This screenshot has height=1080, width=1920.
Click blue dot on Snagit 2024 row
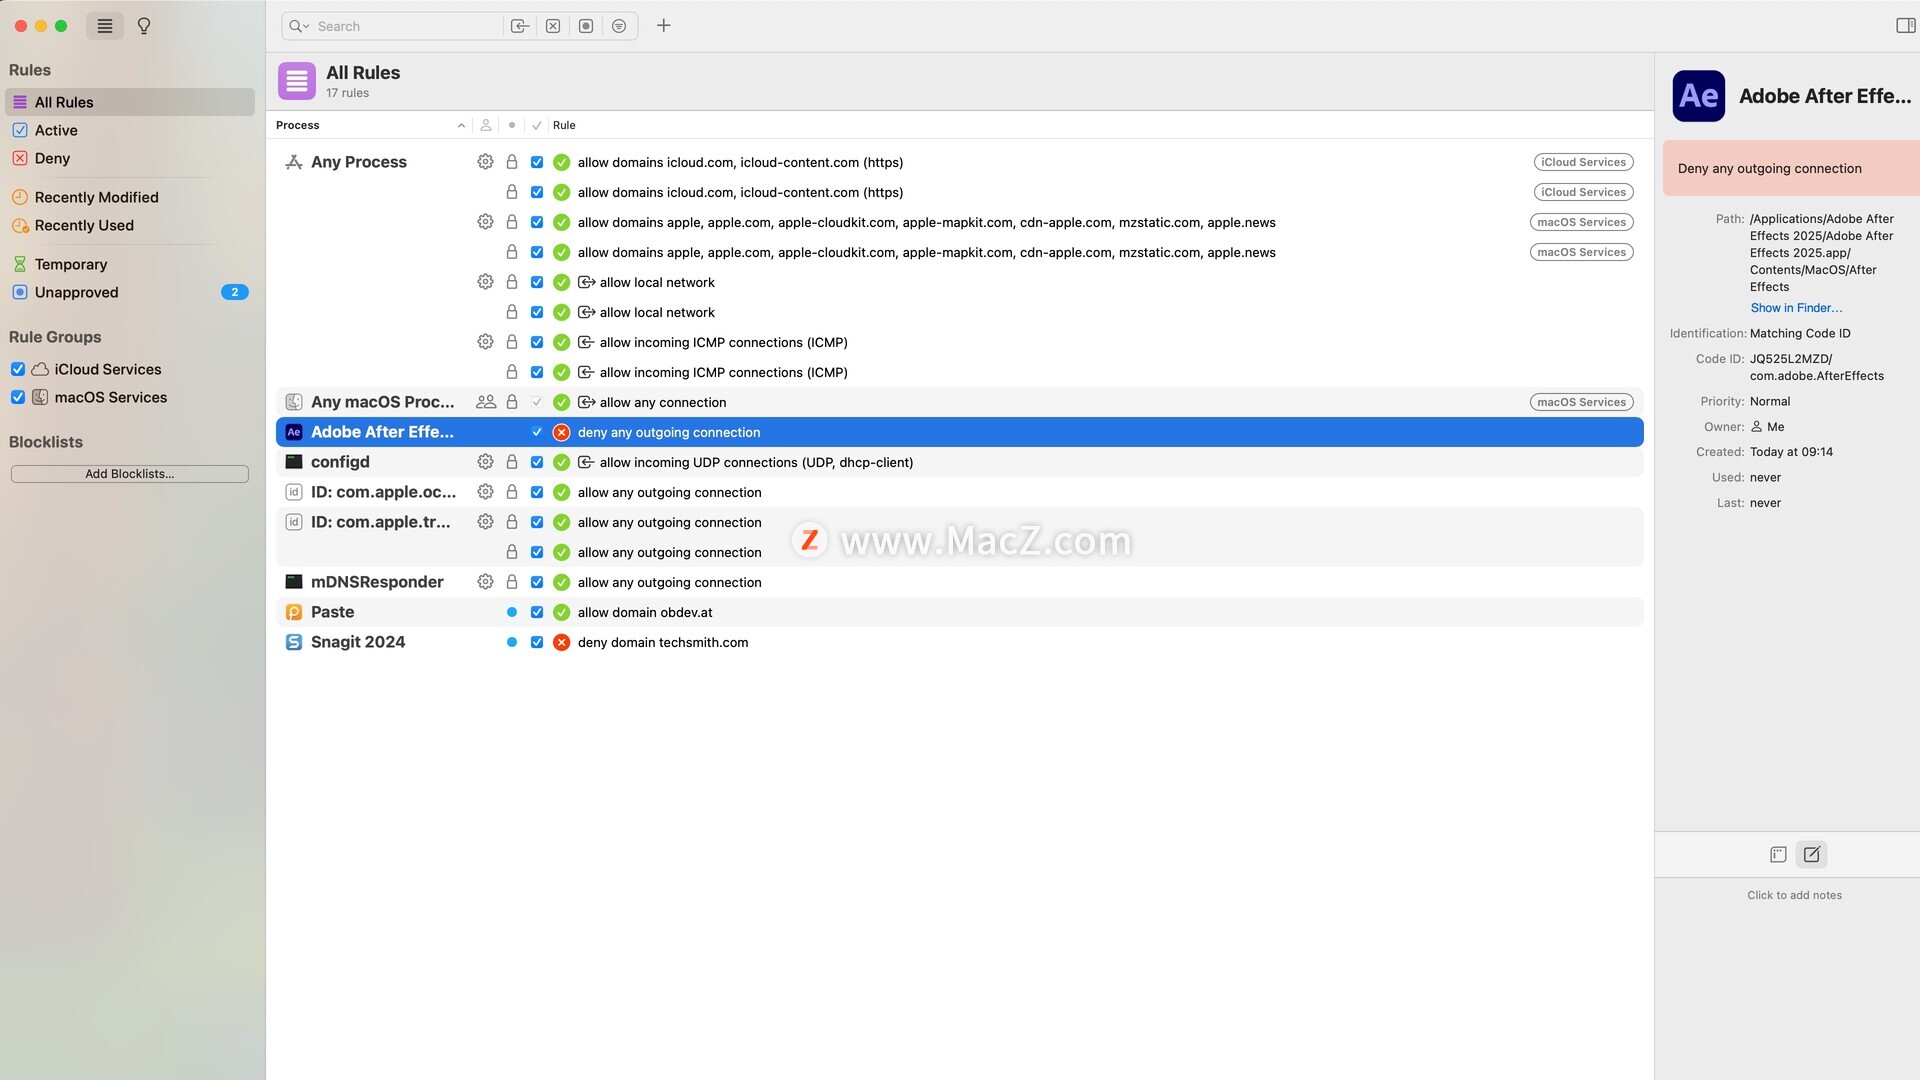pos(512,642)
